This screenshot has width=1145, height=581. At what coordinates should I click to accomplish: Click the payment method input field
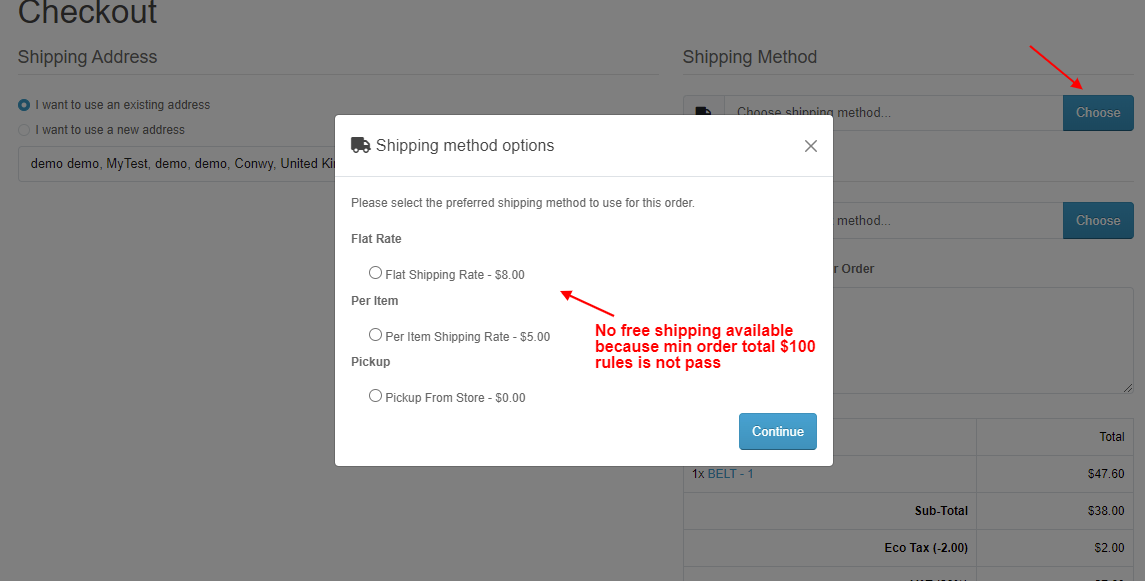tap(947, 220)
